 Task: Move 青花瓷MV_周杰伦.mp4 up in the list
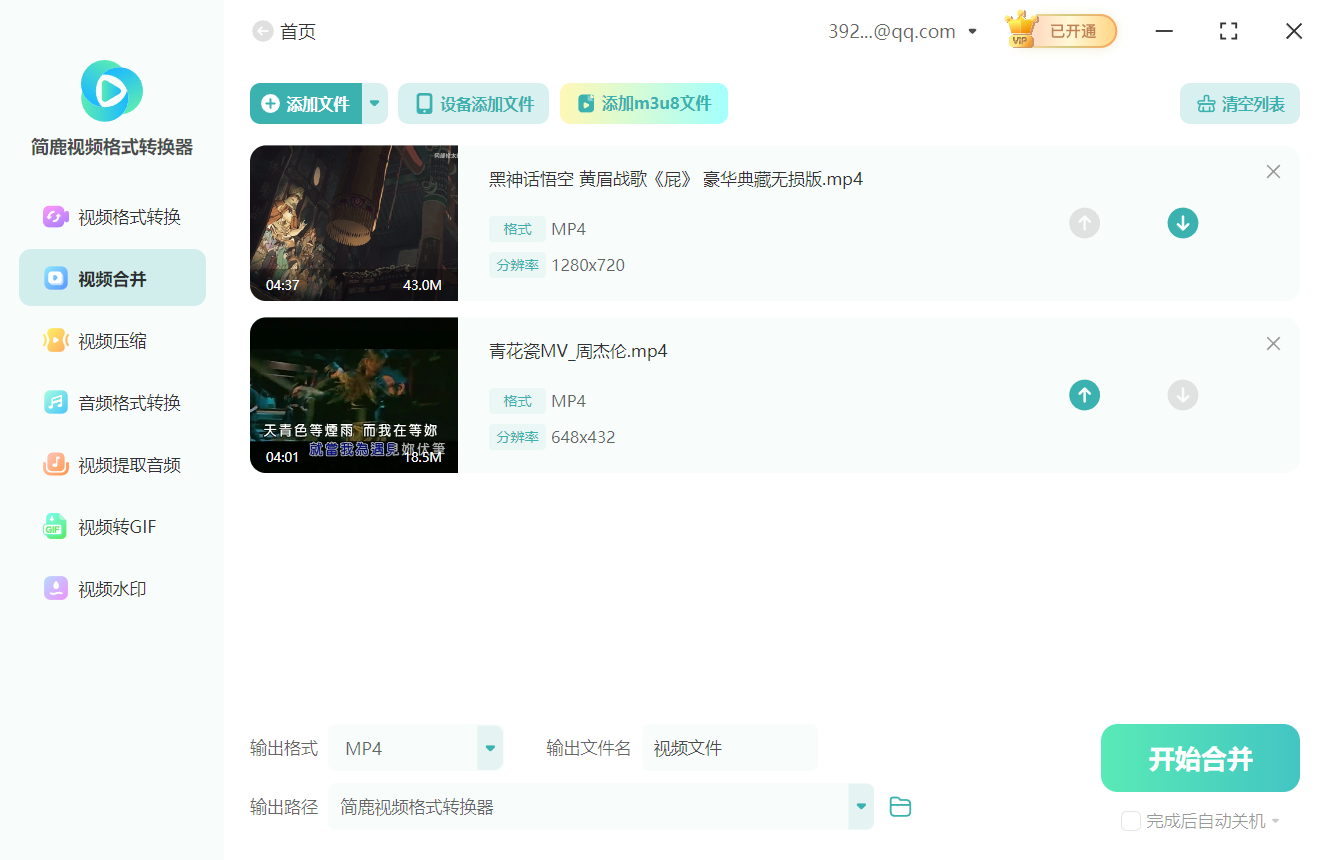(1084, 395)
